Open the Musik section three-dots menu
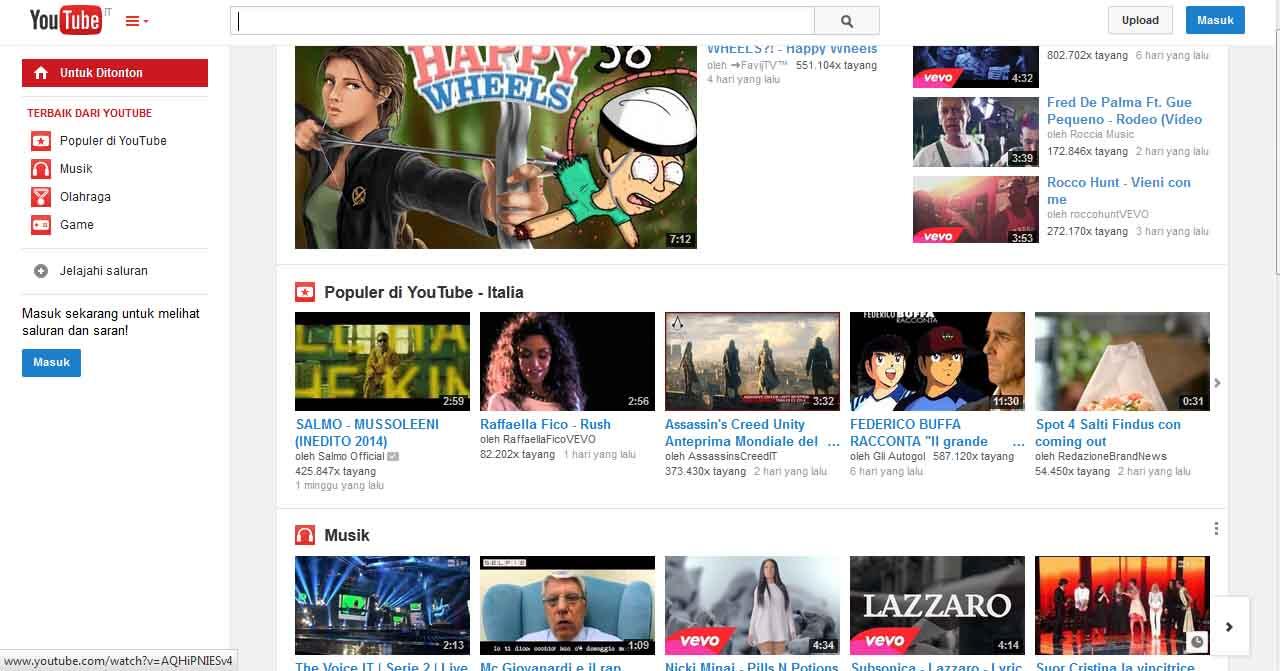The width and height of the screenshot is (1280, 671). click(x=1216, y=529)
